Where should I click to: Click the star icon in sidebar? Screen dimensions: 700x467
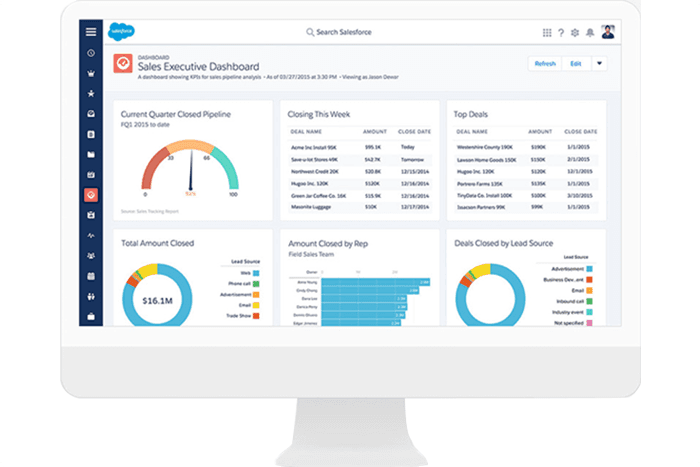pyautogui.click(x=91, y=93)
